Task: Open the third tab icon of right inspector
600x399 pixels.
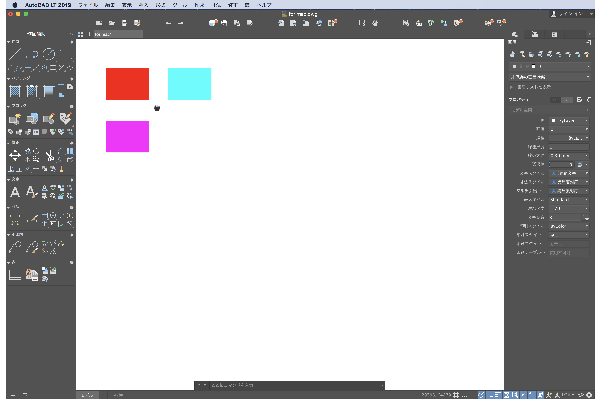Action: click(554, 34)
